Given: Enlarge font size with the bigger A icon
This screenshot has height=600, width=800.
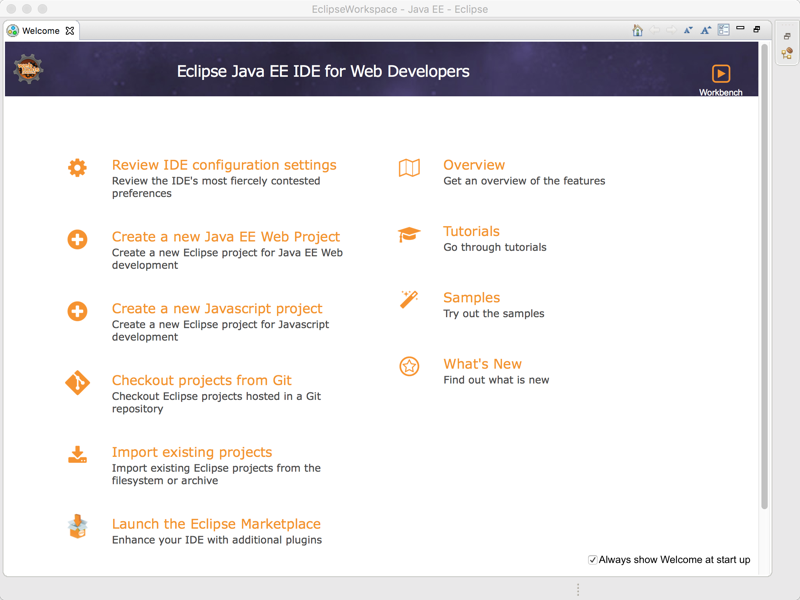Looking at the screenshot, I should click(706, 30).
